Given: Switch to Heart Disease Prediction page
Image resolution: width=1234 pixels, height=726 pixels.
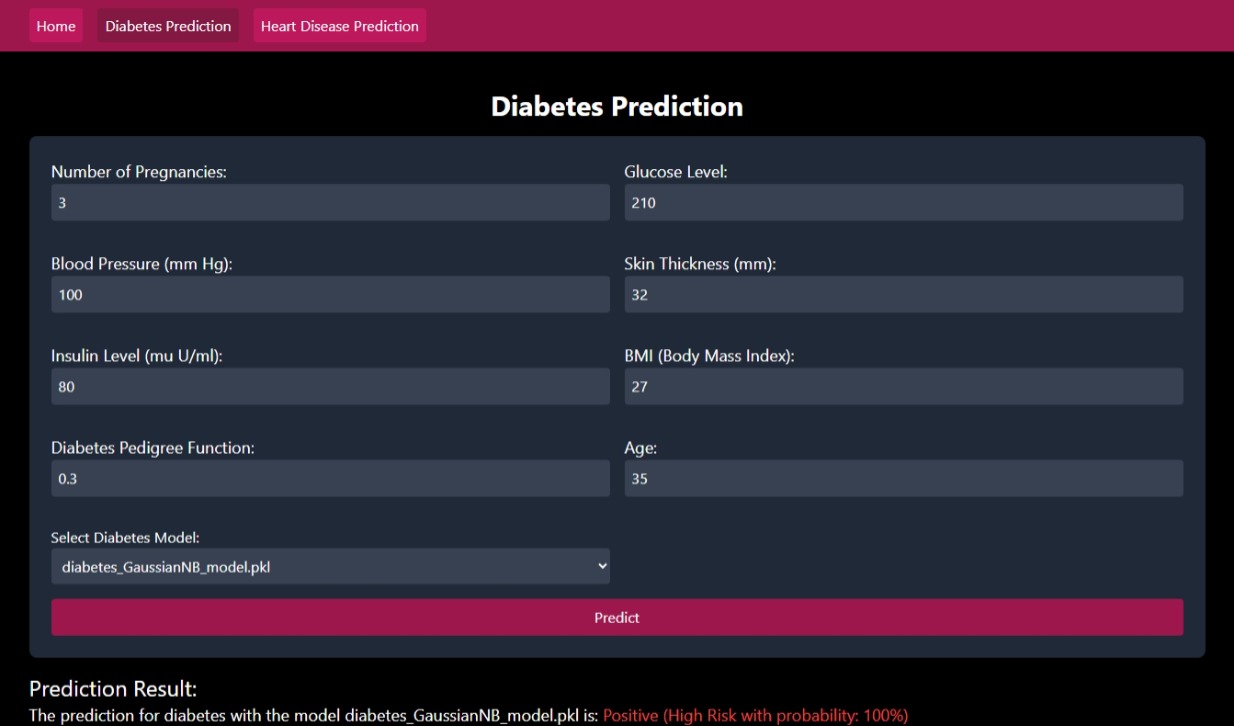Looking at the screenshot, I should (x=339, y=26).
